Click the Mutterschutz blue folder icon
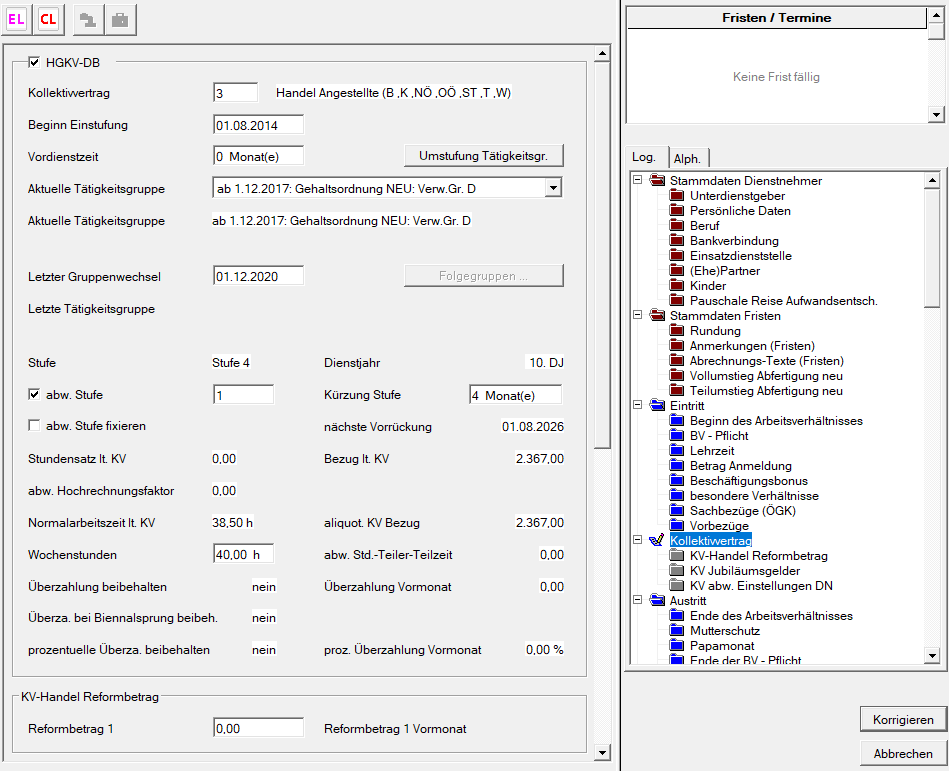The width and height of the screenshot is (949, 771). click(x=678, y=631)
